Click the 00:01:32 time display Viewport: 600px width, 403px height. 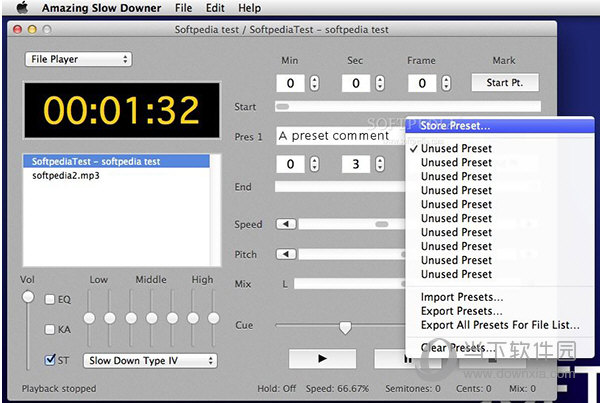[122, 110]
